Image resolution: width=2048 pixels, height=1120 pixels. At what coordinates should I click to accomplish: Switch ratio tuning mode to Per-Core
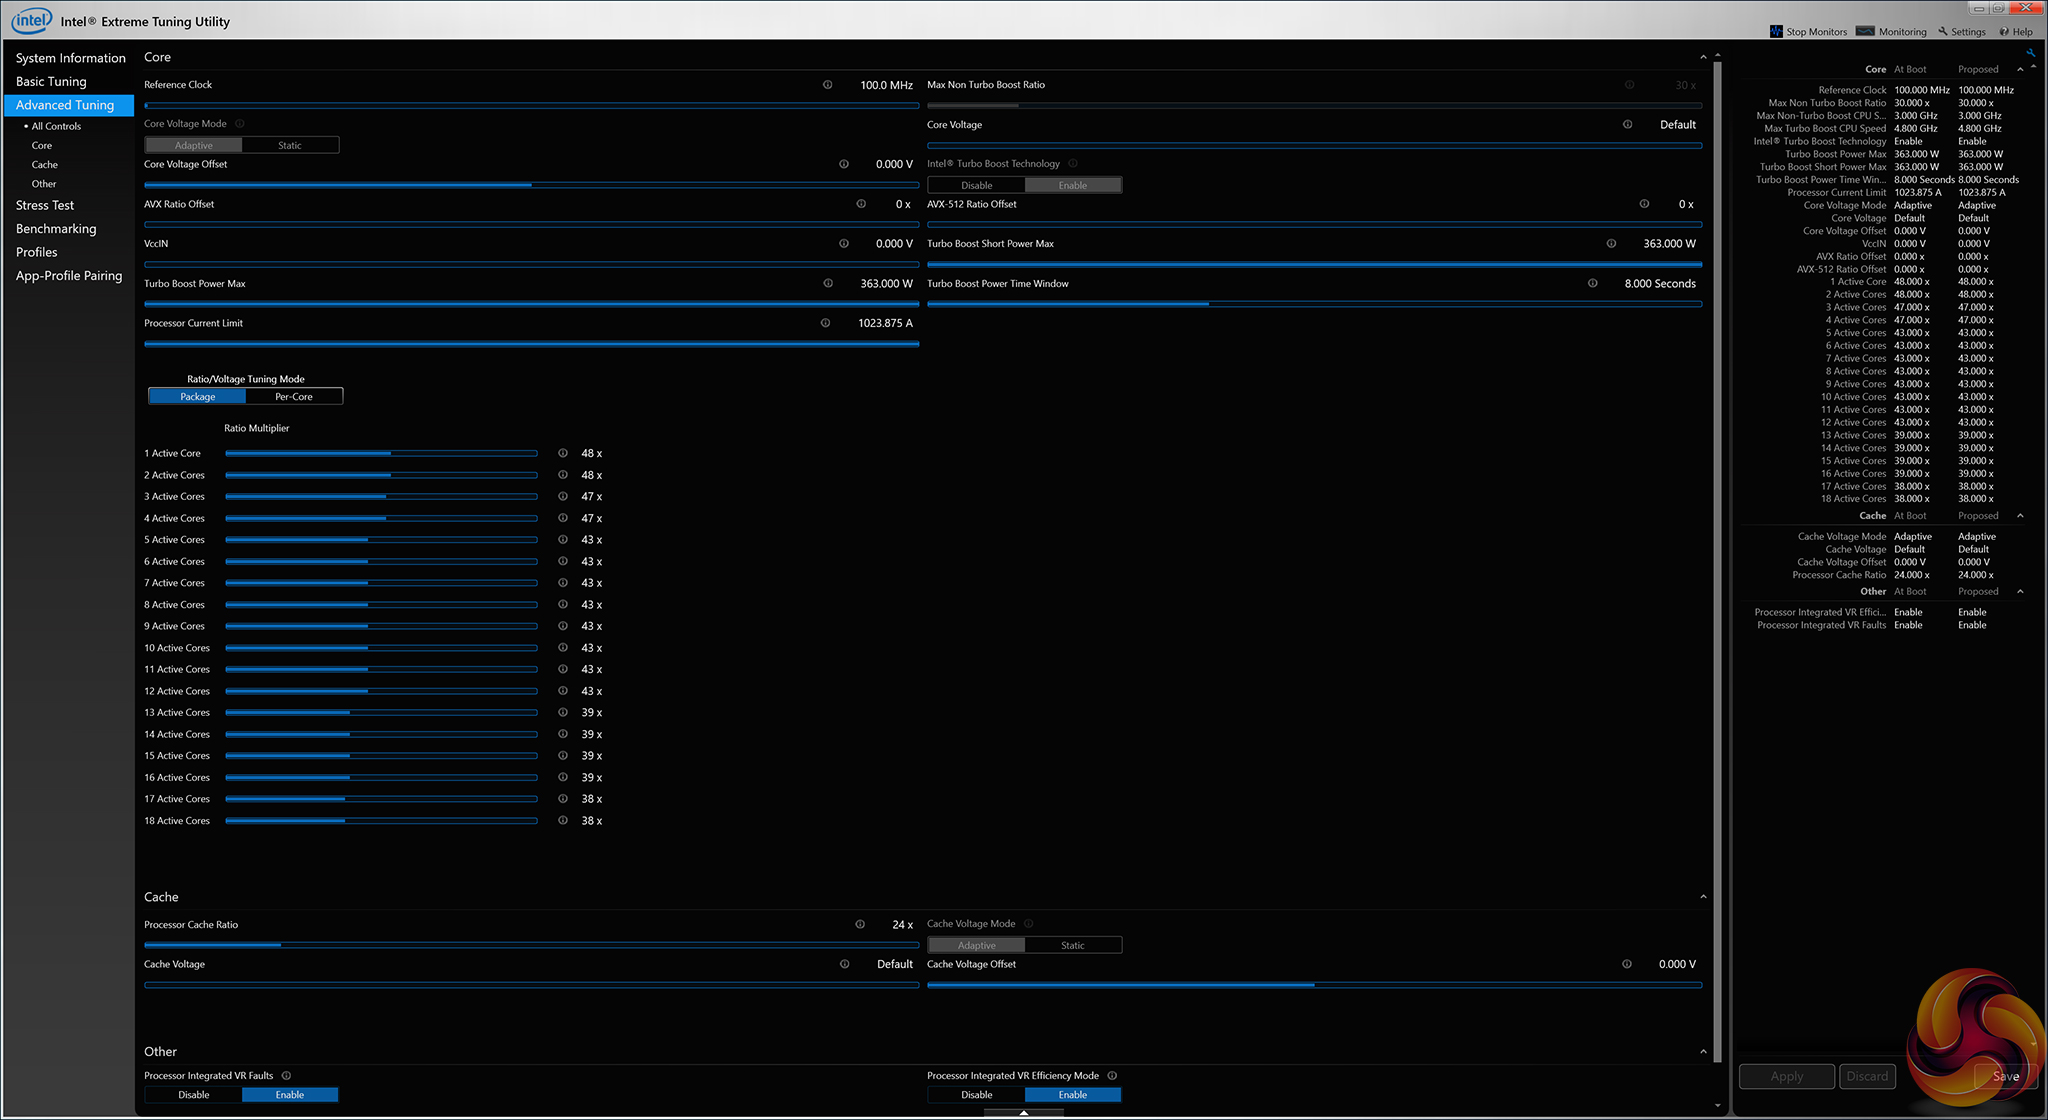click(x=294, y=397)
